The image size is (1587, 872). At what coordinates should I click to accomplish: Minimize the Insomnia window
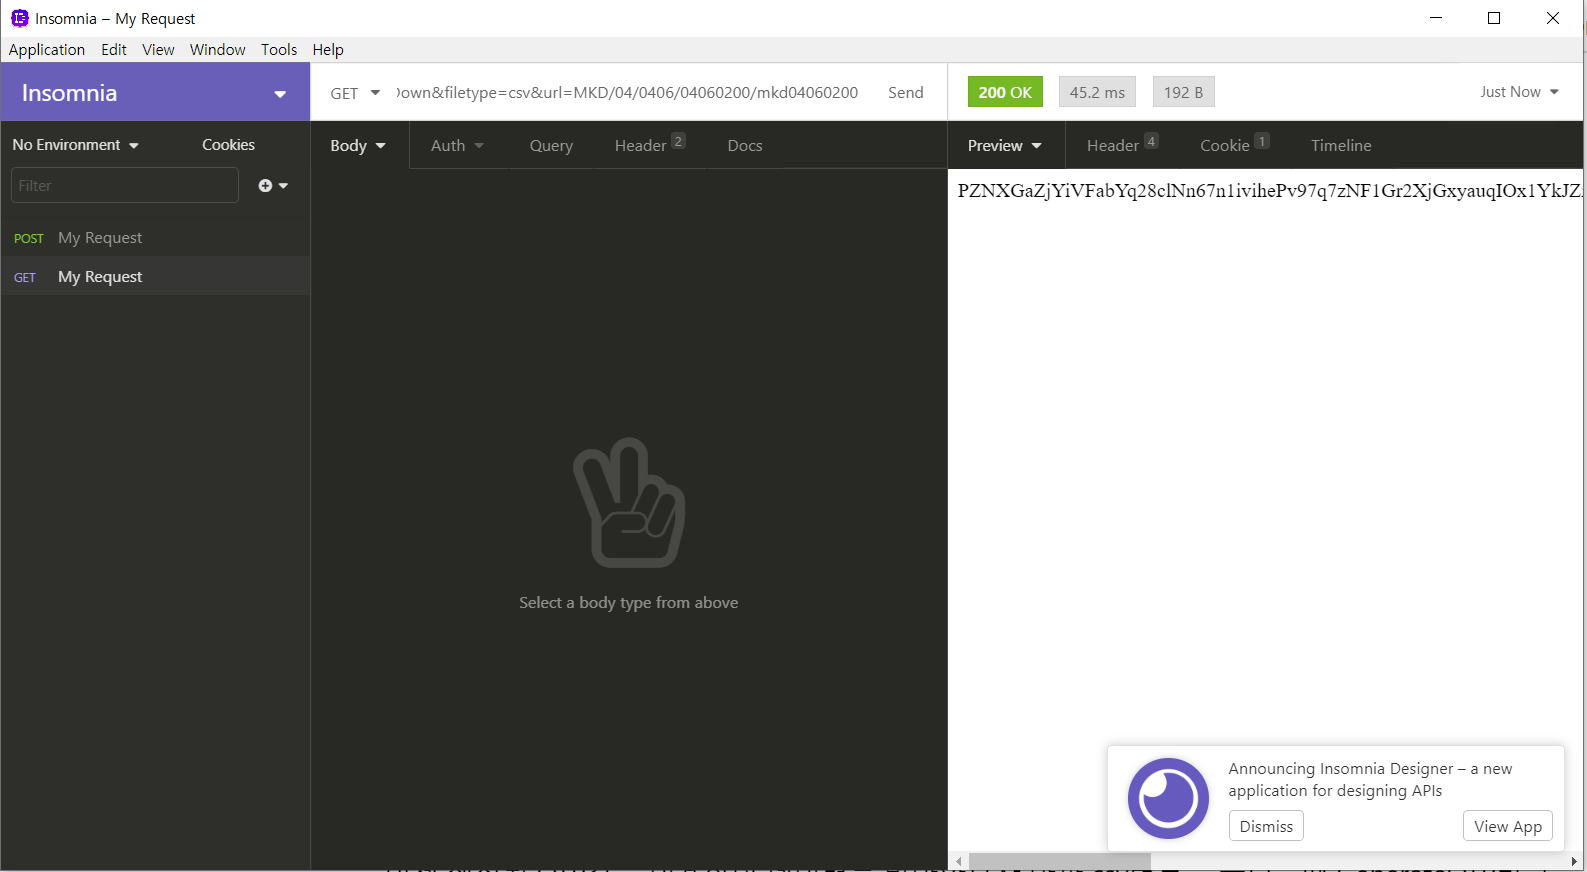tap(1436, 18)
